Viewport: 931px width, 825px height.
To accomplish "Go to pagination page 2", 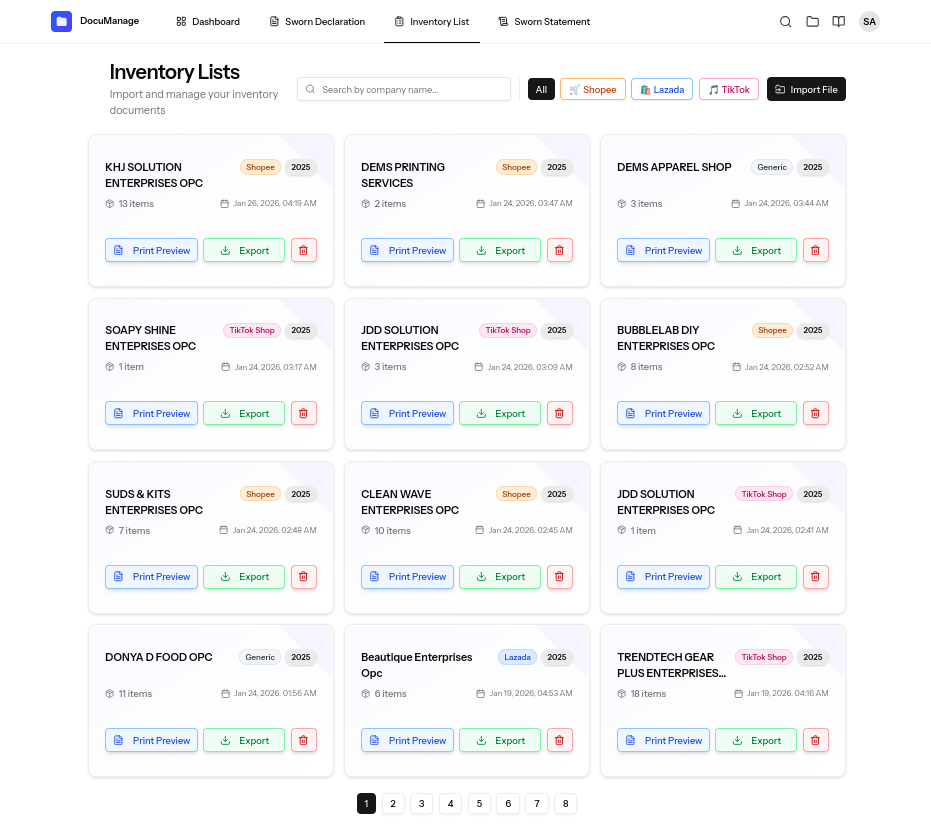I will 393,804.
